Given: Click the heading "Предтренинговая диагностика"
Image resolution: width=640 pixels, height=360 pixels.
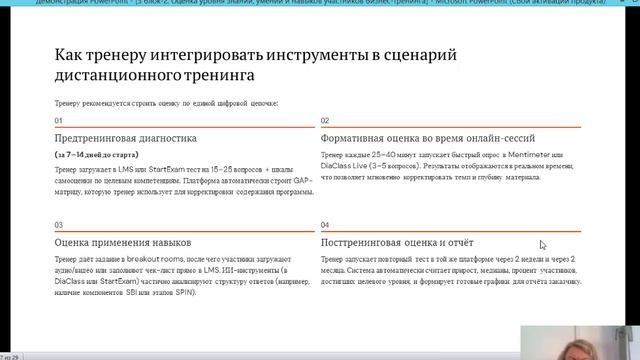Looking at the screenshot, I should pos(126,138).
